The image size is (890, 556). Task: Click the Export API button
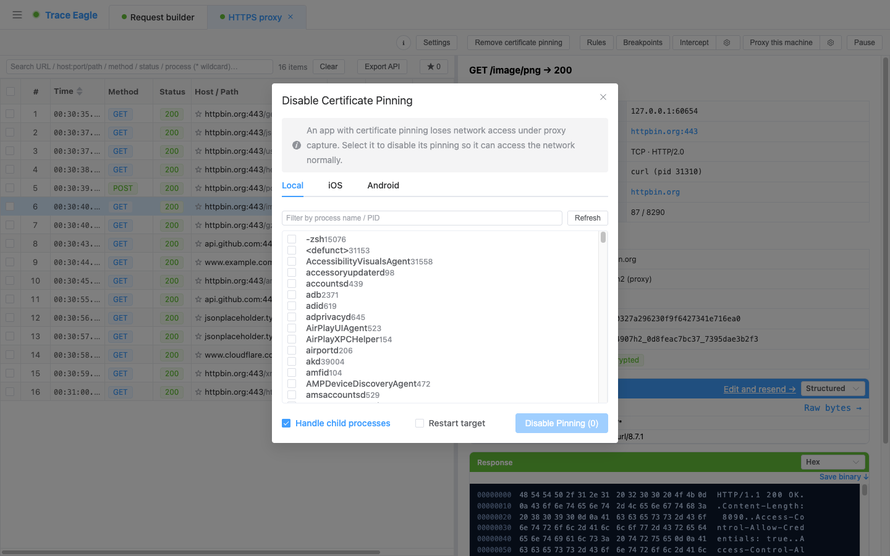382,66
